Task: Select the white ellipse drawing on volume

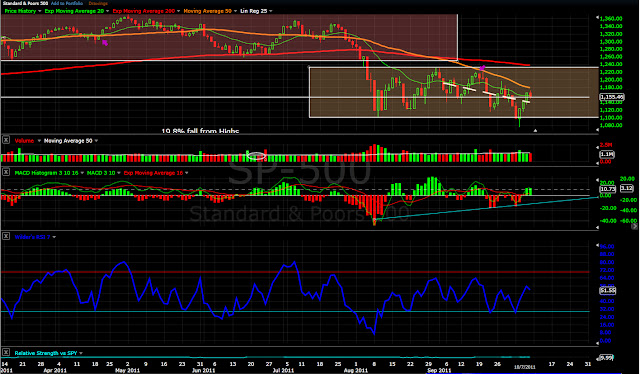Action: pyautogui.click(x=257, y=156)
